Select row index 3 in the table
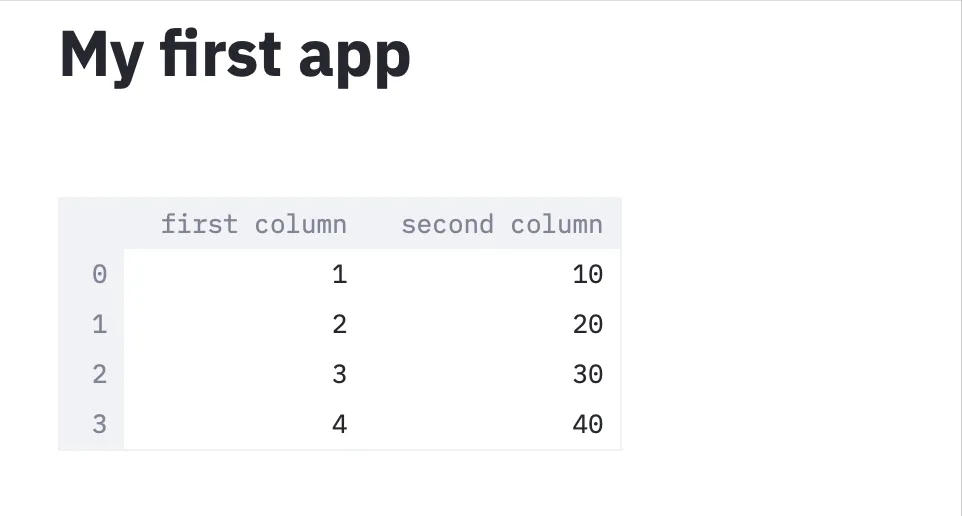Screen dimensions: 962x516 click(x=98, y=424)
